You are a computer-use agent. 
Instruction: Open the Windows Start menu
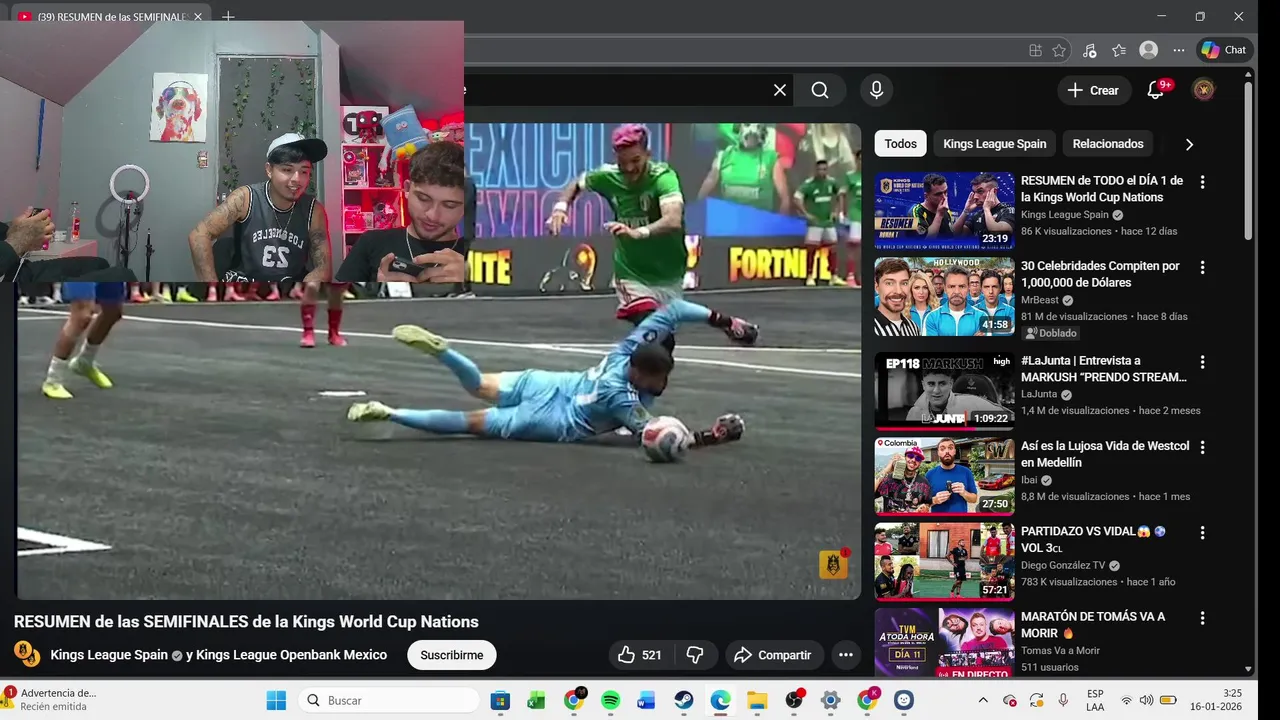(x=276, y=700)
